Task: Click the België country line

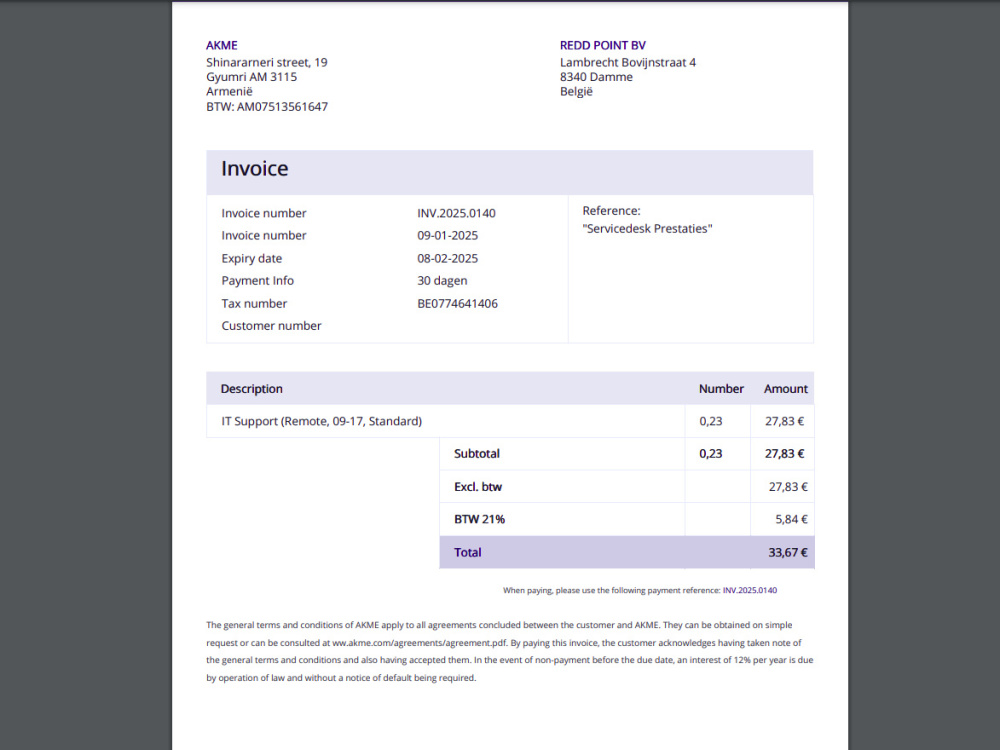Action: (x=576, y=91)
